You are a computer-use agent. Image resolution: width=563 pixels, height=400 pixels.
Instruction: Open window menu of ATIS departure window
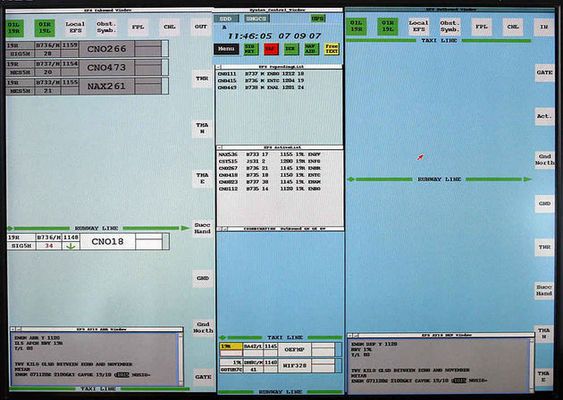click(x=350, y=335)
